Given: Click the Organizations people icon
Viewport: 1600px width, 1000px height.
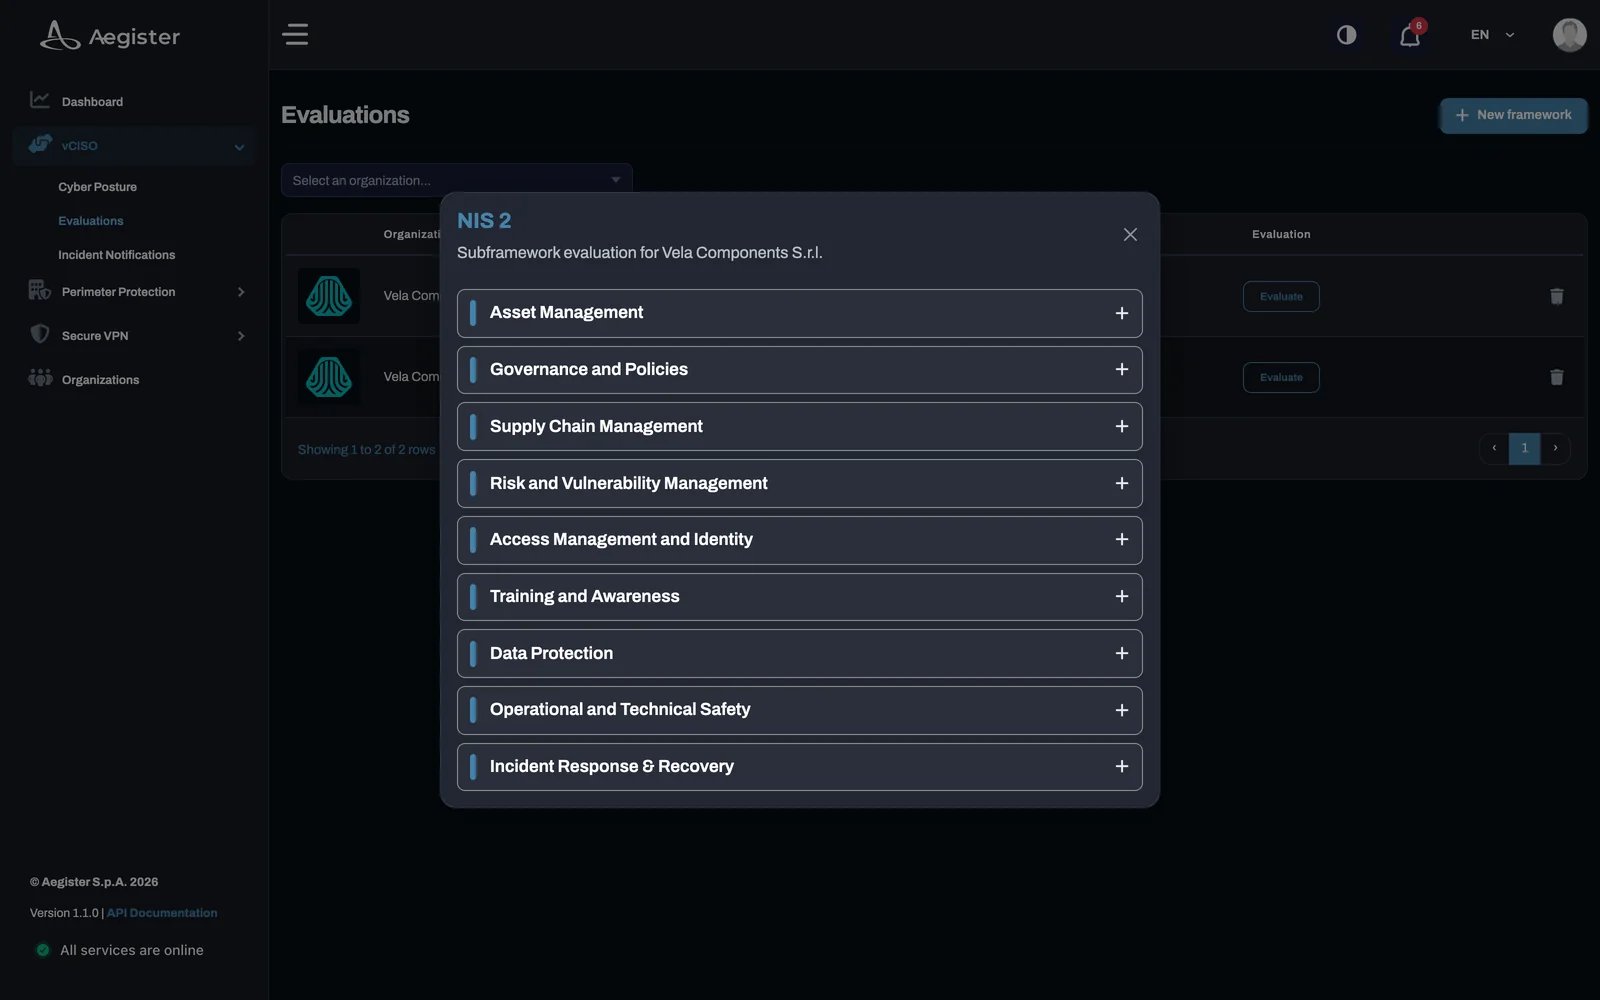Looking at the screenshot, I should (x=40, y=378).
